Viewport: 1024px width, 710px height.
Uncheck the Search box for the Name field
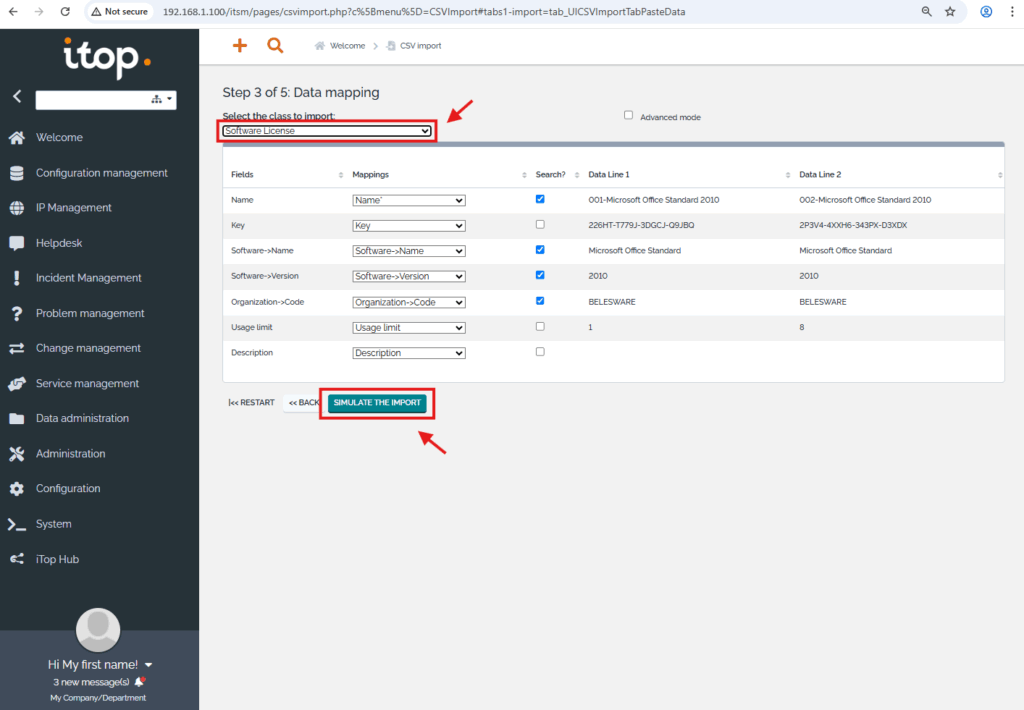[x=540, y=199]
